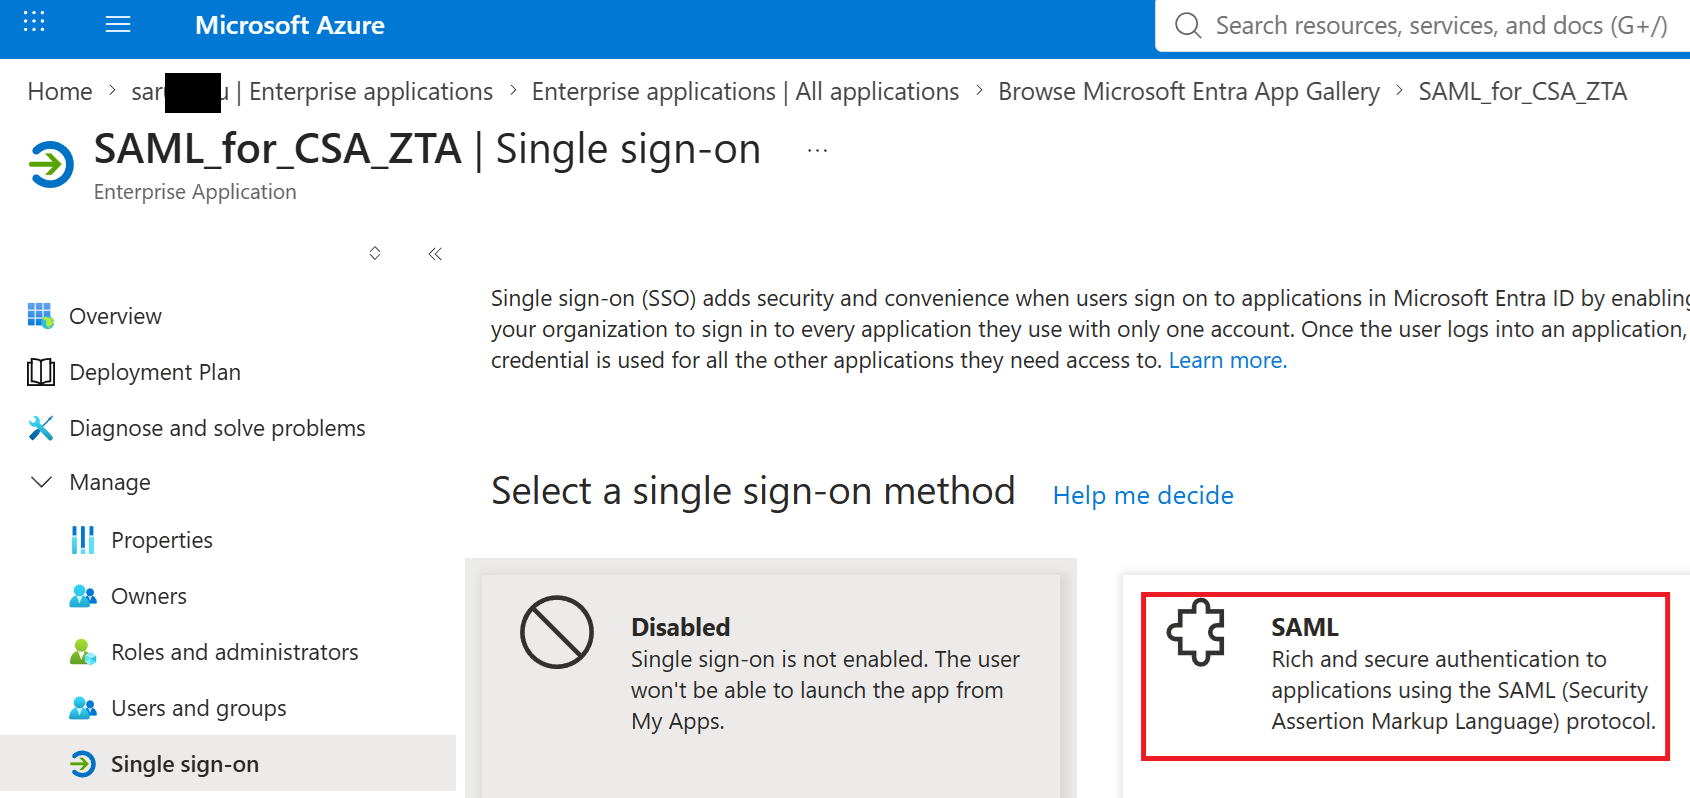This screenshot has height=798, width=1690.
Task: Click the Roles and administrators icon
Action: coord(83,652)
